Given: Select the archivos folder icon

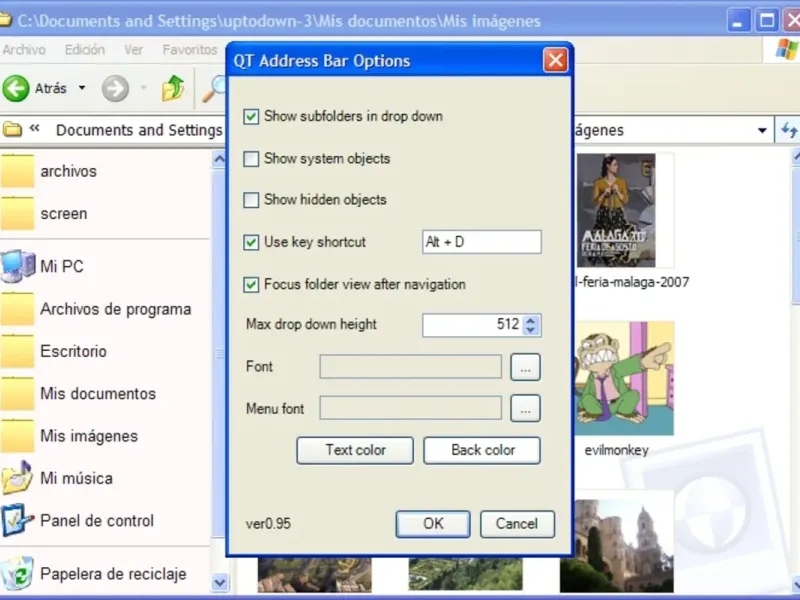Looking at the screenshot, I should point(18,171).
